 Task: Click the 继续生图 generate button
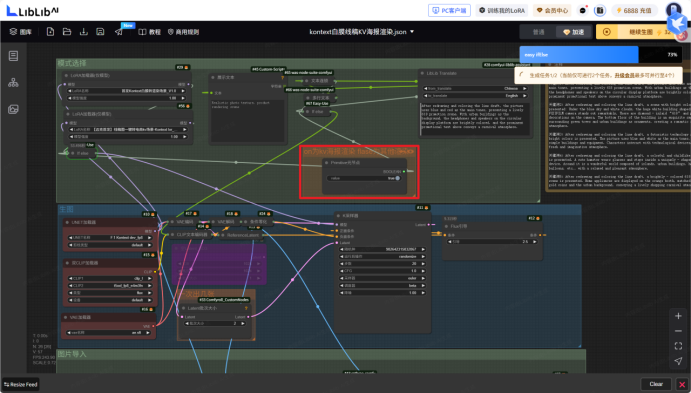[639, 32]
